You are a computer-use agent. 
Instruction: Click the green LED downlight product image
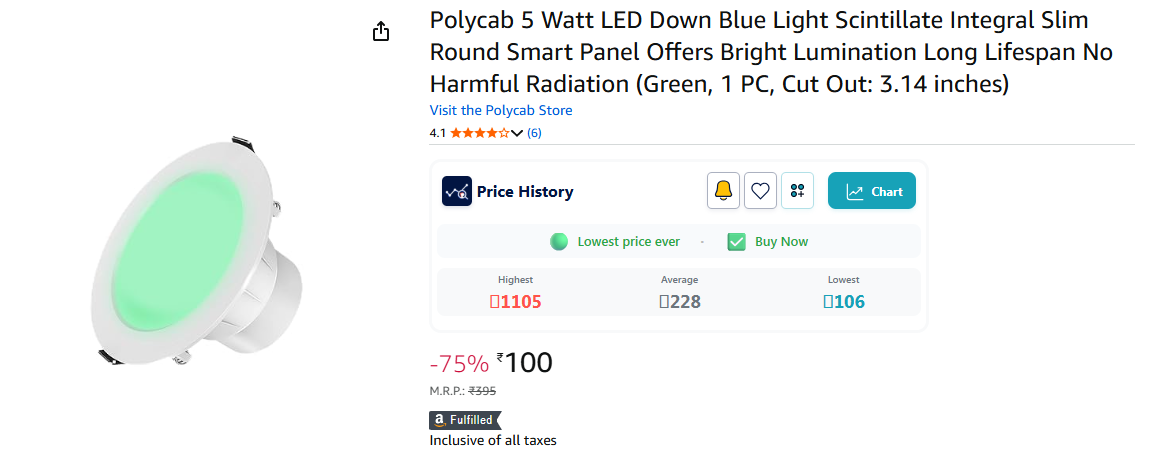pyautogui.click(x=198, y=250)
